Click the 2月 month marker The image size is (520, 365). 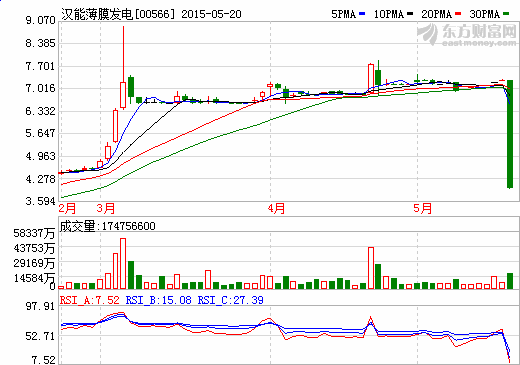coord(67,209)
